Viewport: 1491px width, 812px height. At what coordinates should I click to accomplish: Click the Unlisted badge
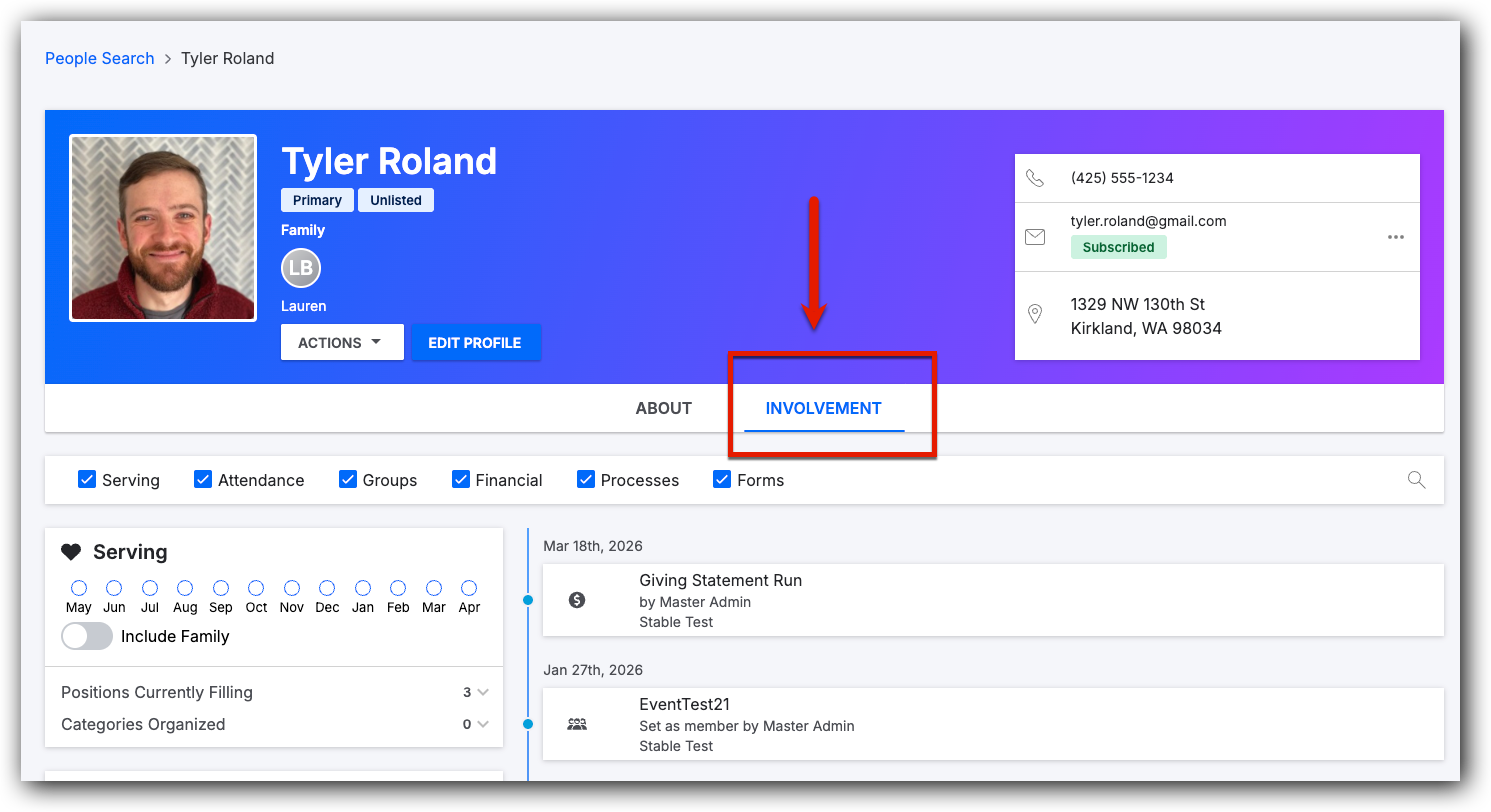396,200
